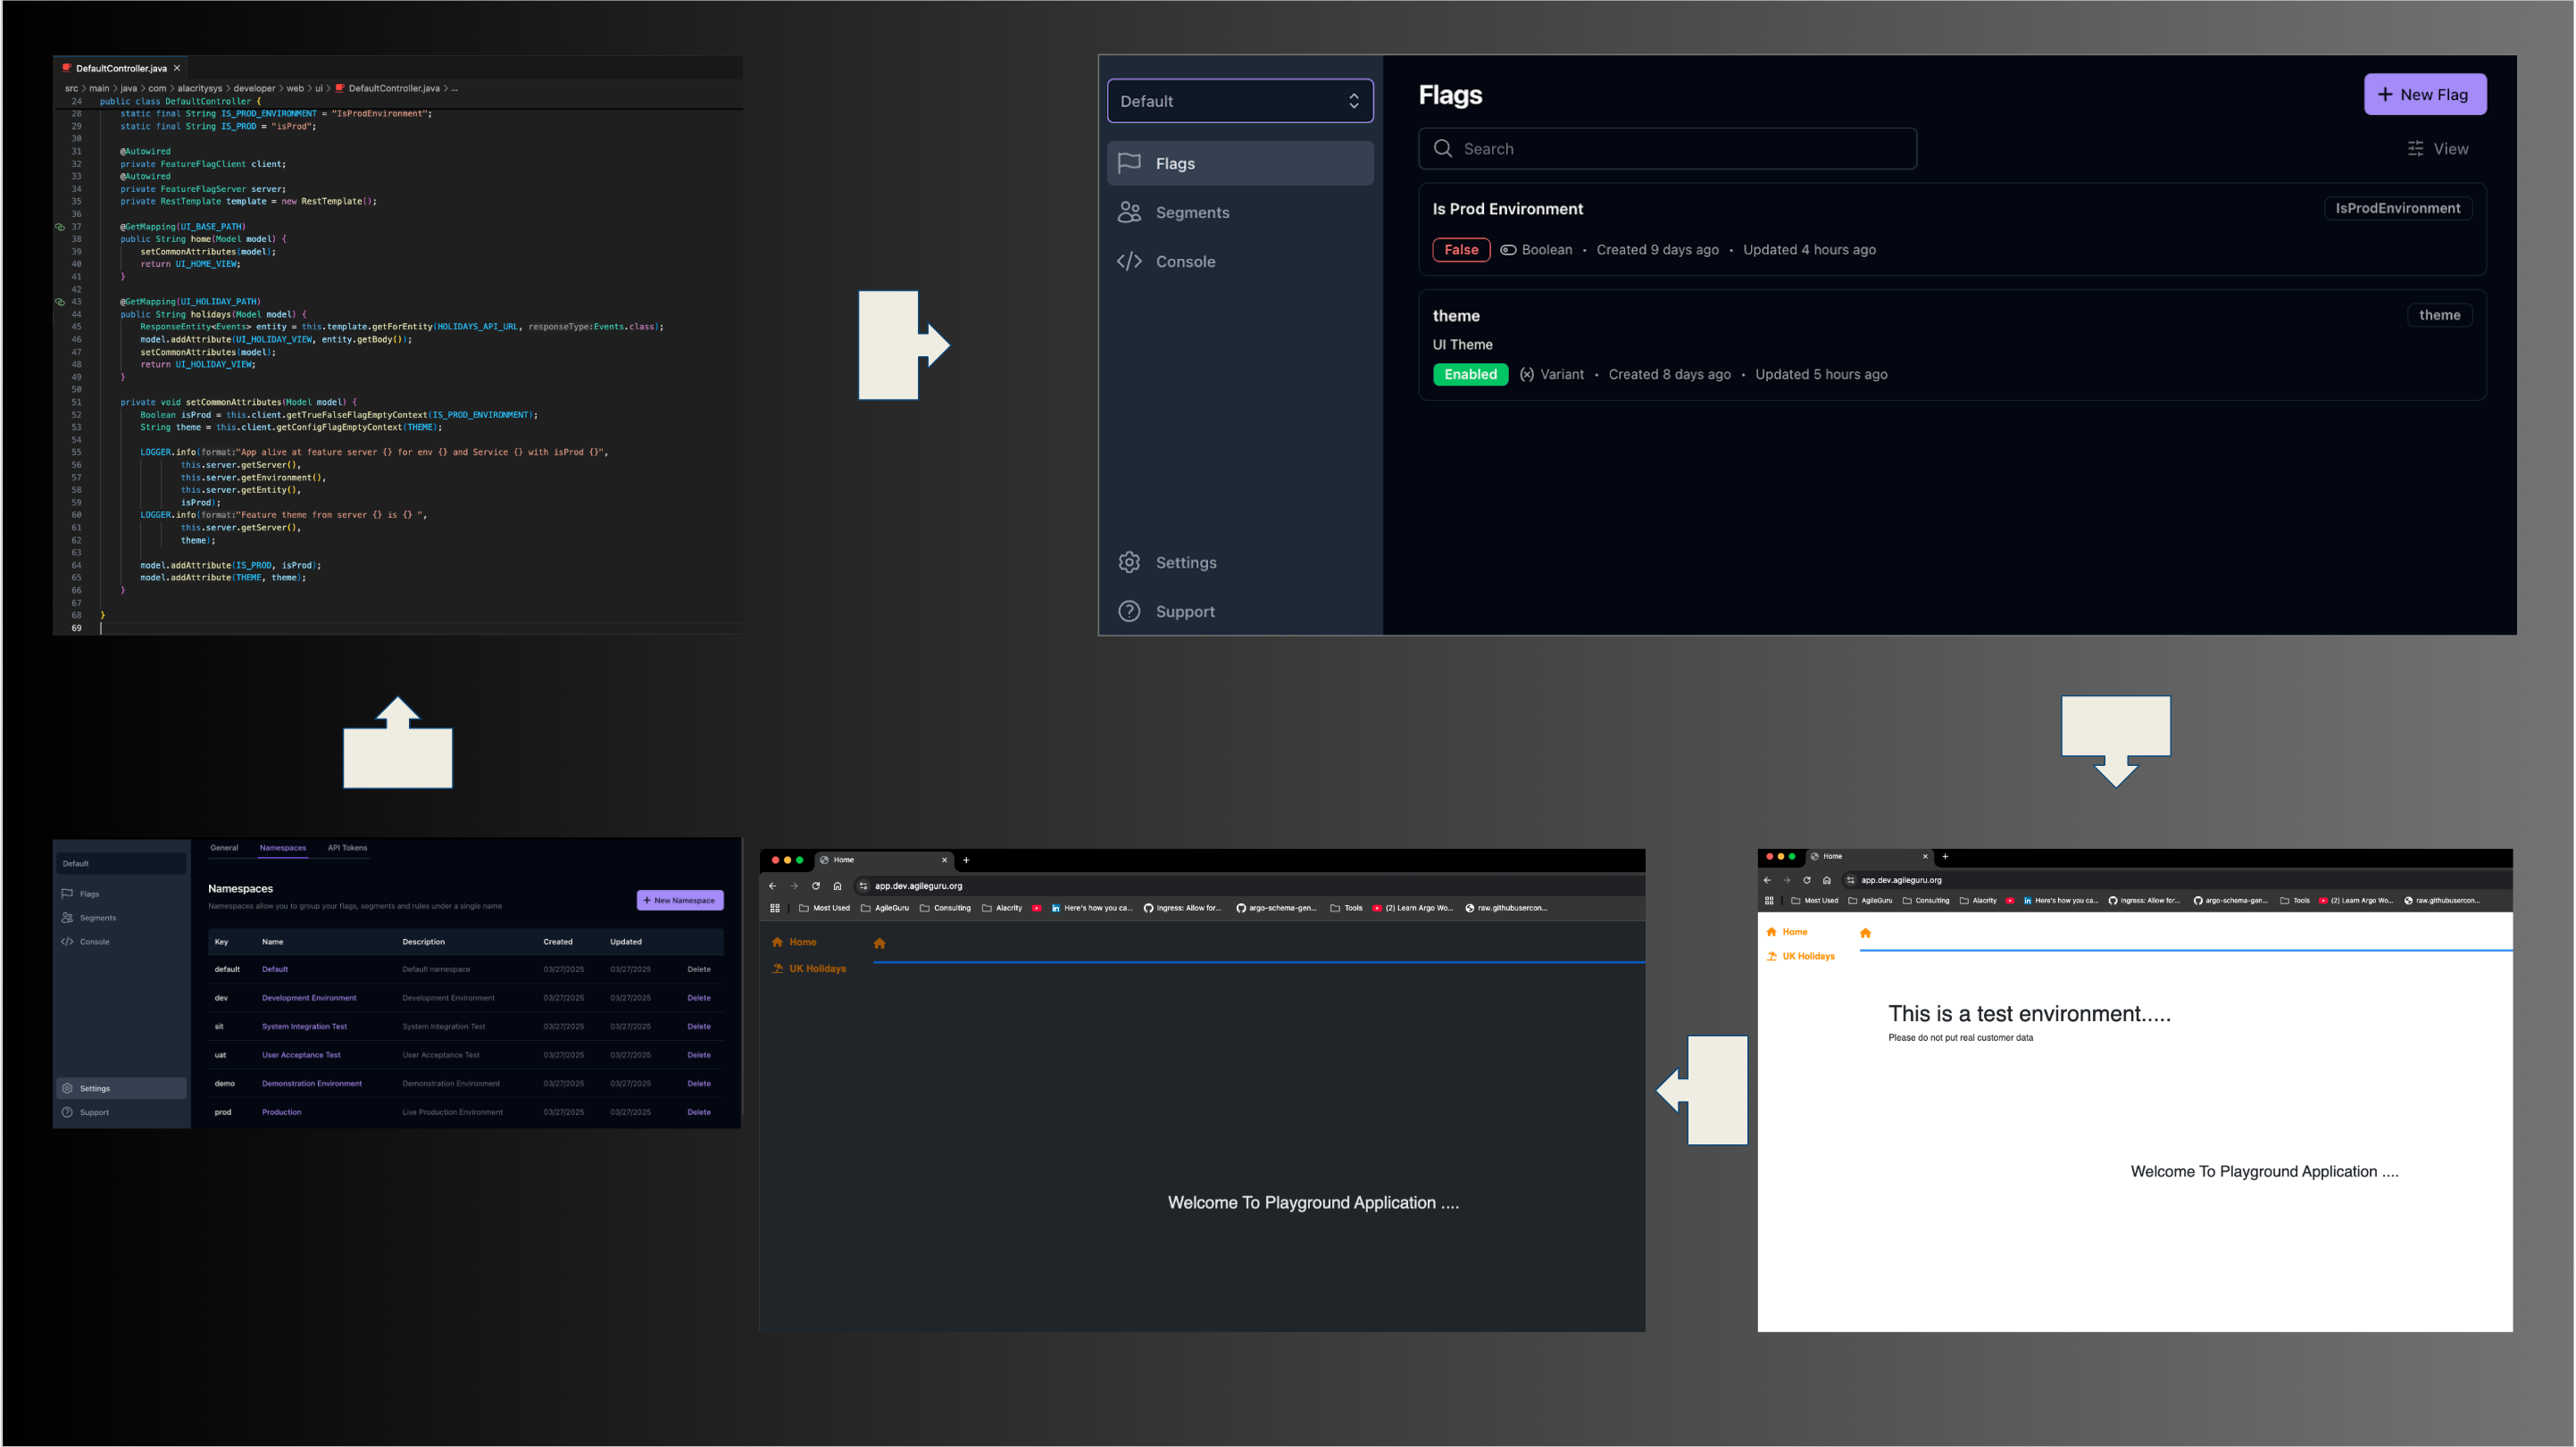Go back using the browser back arrow
The image size is (2576, 1447).
point(772,886)
